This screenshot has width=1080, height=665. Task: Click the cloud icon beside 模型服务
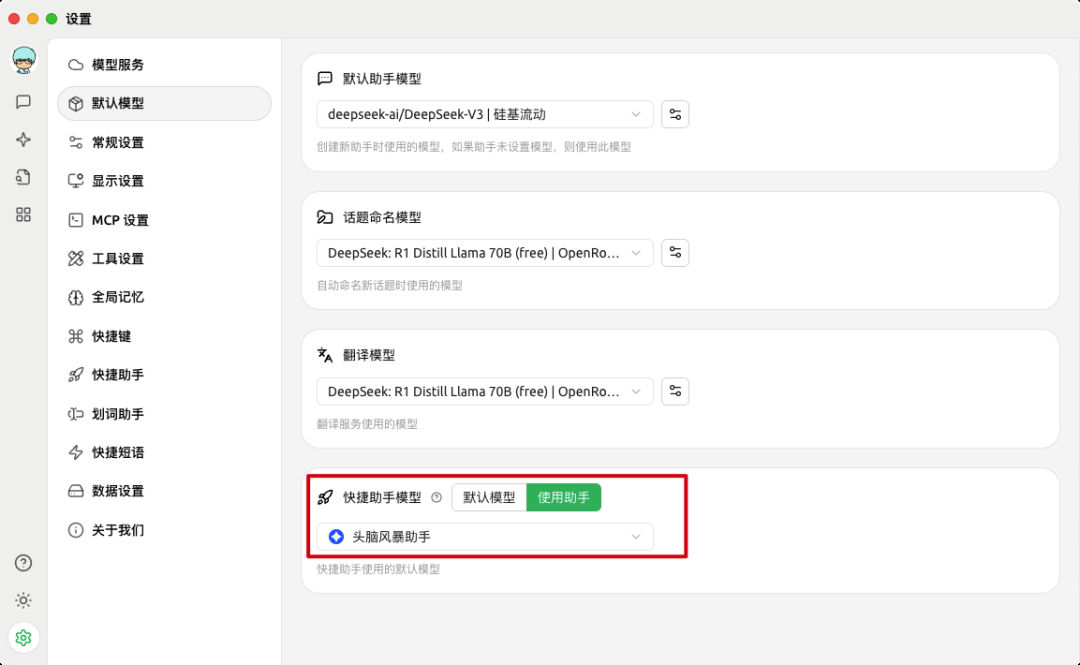click(x=76, y=65)
